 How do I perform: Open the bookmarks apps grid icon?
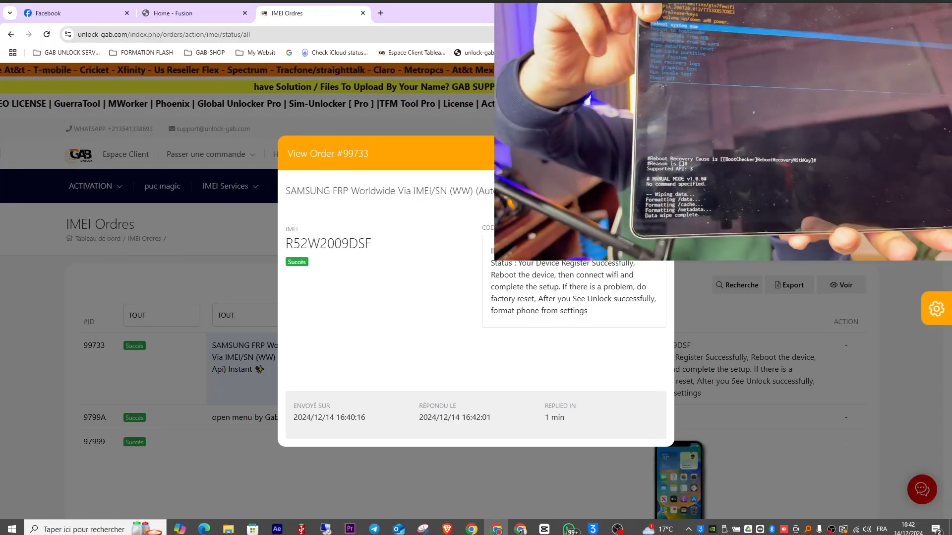click(12, 53)
